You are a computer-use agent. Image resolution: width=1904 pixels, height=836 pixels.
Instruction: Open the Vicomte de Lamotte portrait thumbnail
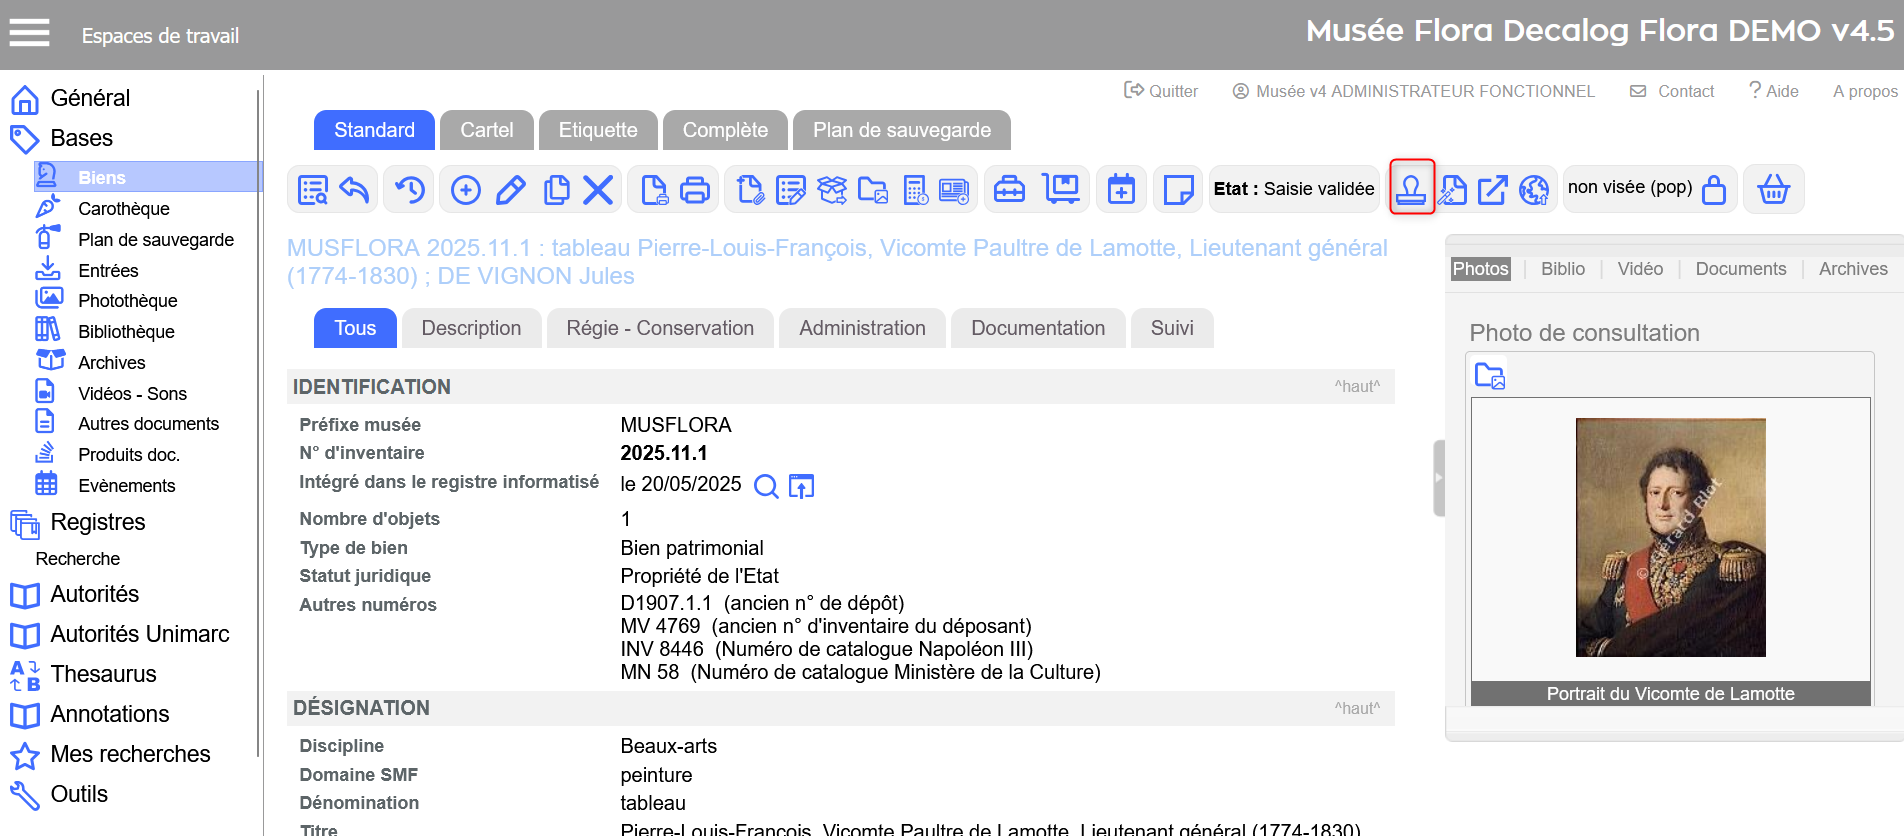tap(1670, 537)
